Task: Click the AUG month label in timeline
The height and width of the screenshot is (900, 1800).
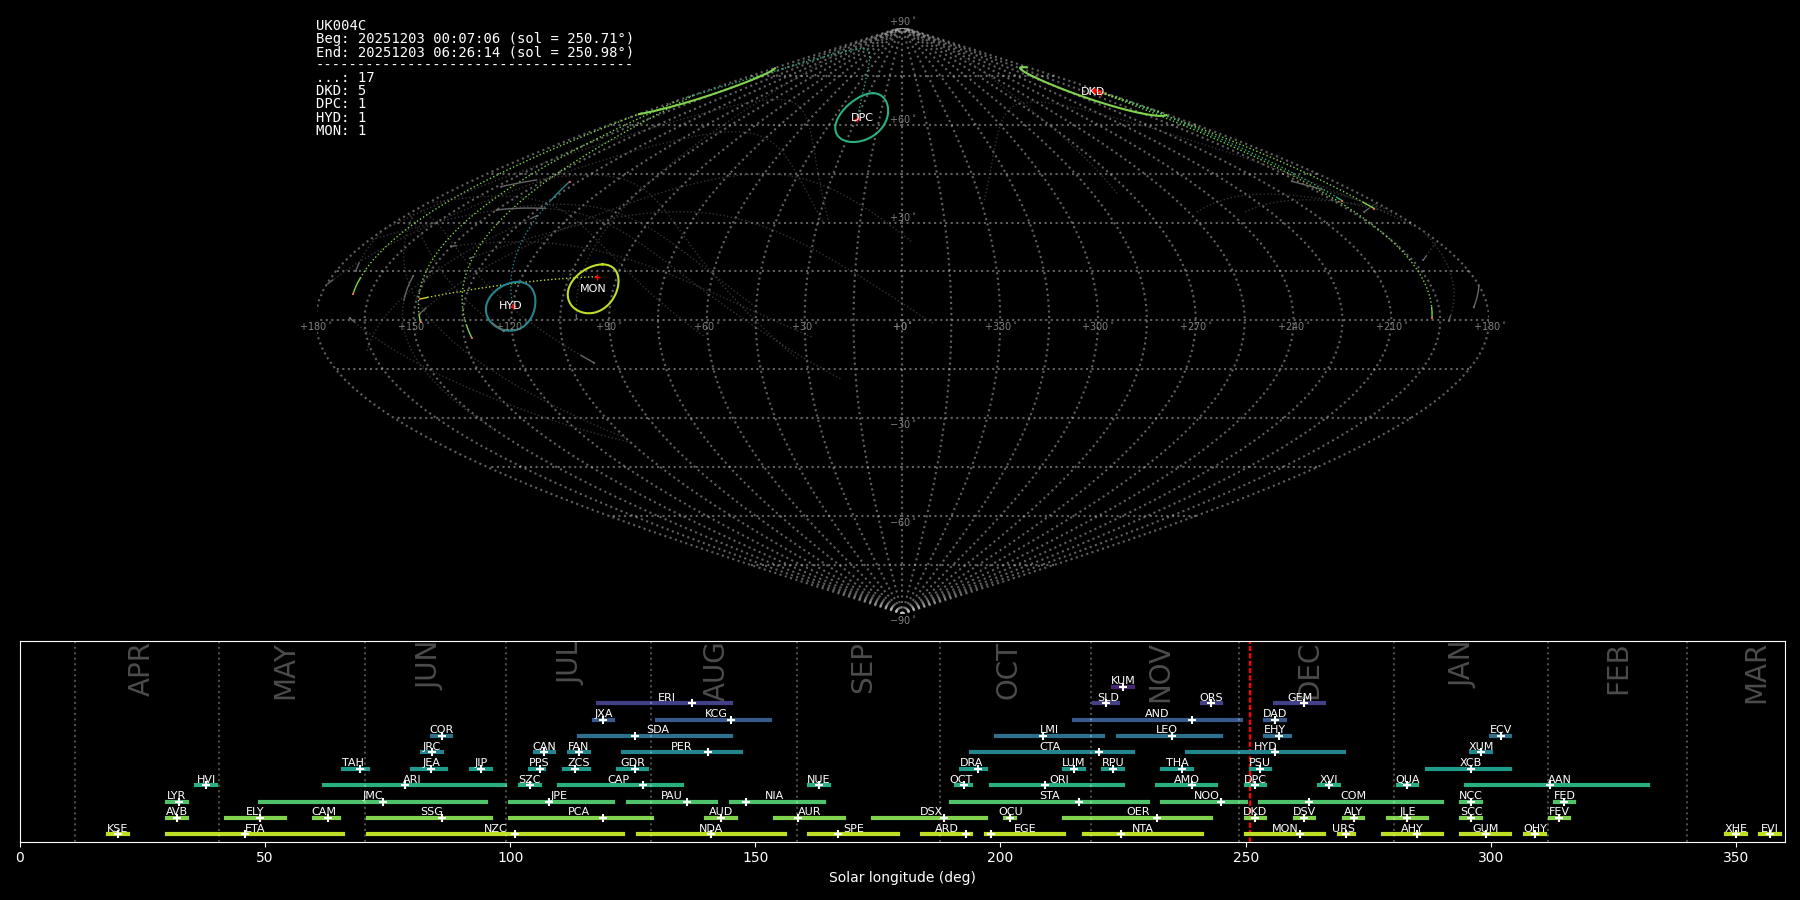Action: (x=714, y=672)
